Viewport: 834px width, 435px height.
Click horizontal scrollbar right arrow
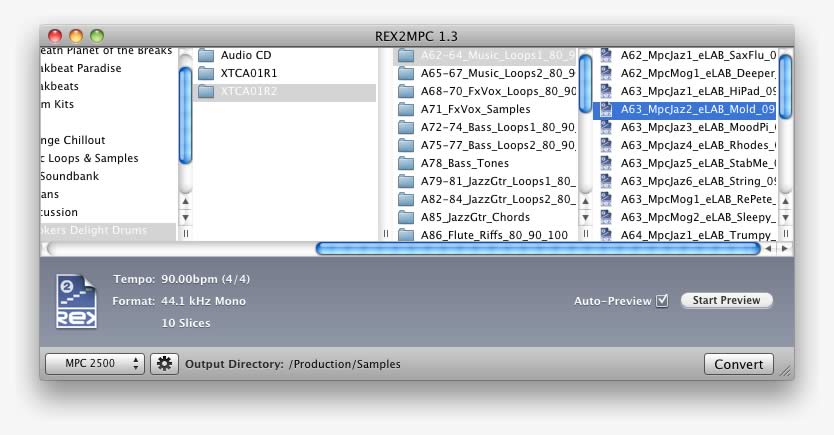[x=785, y=248]
